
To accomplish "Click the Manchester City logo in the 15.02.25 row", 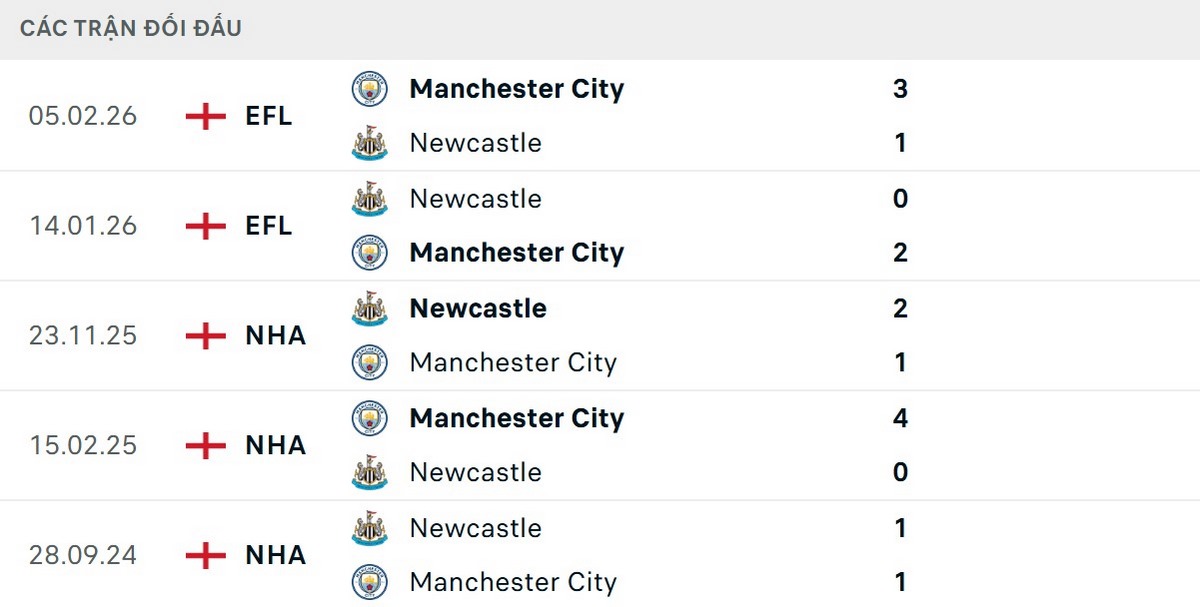I will pos(370,418).
